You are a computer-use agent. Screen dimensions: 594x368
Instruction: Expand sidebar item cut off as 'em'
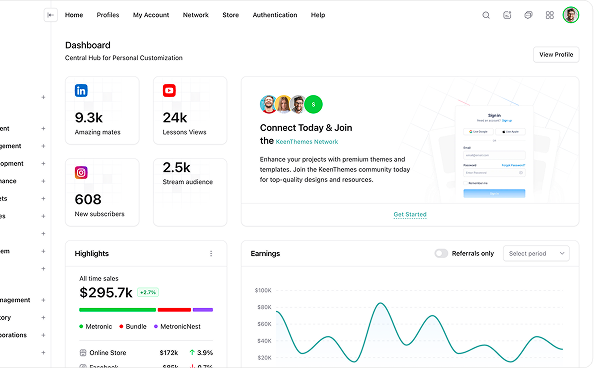click(43, 251)
